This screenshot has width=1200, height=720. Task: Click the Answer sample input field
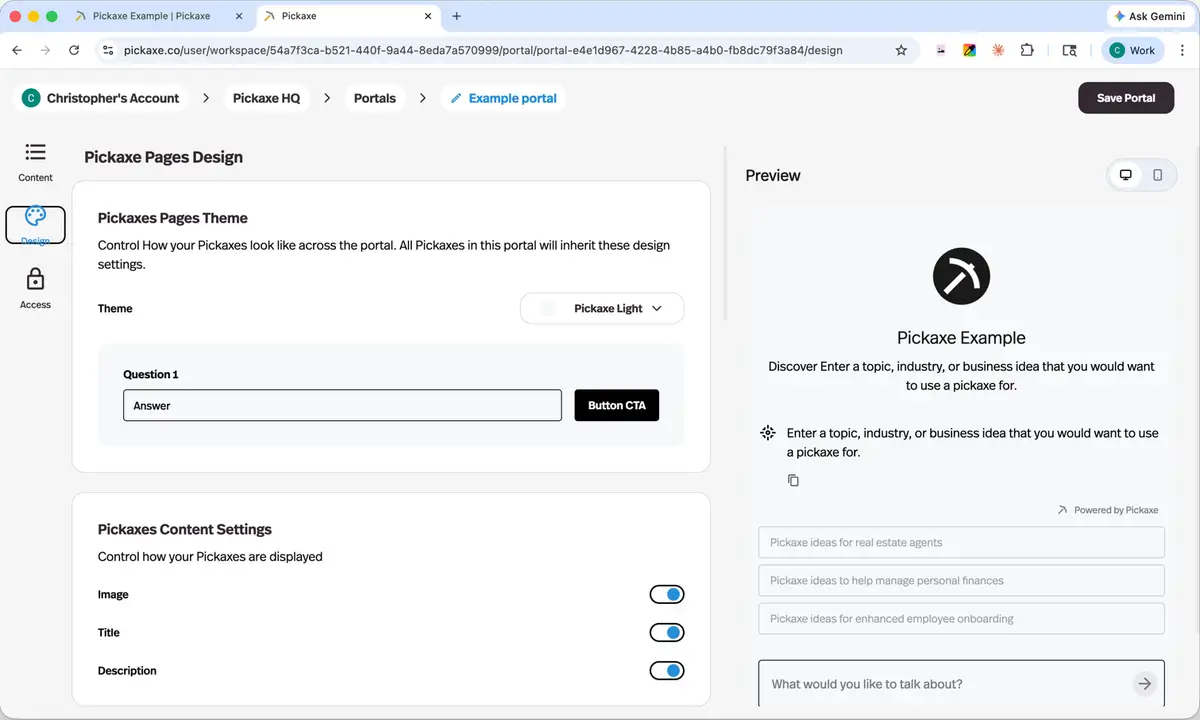(342, 405)
